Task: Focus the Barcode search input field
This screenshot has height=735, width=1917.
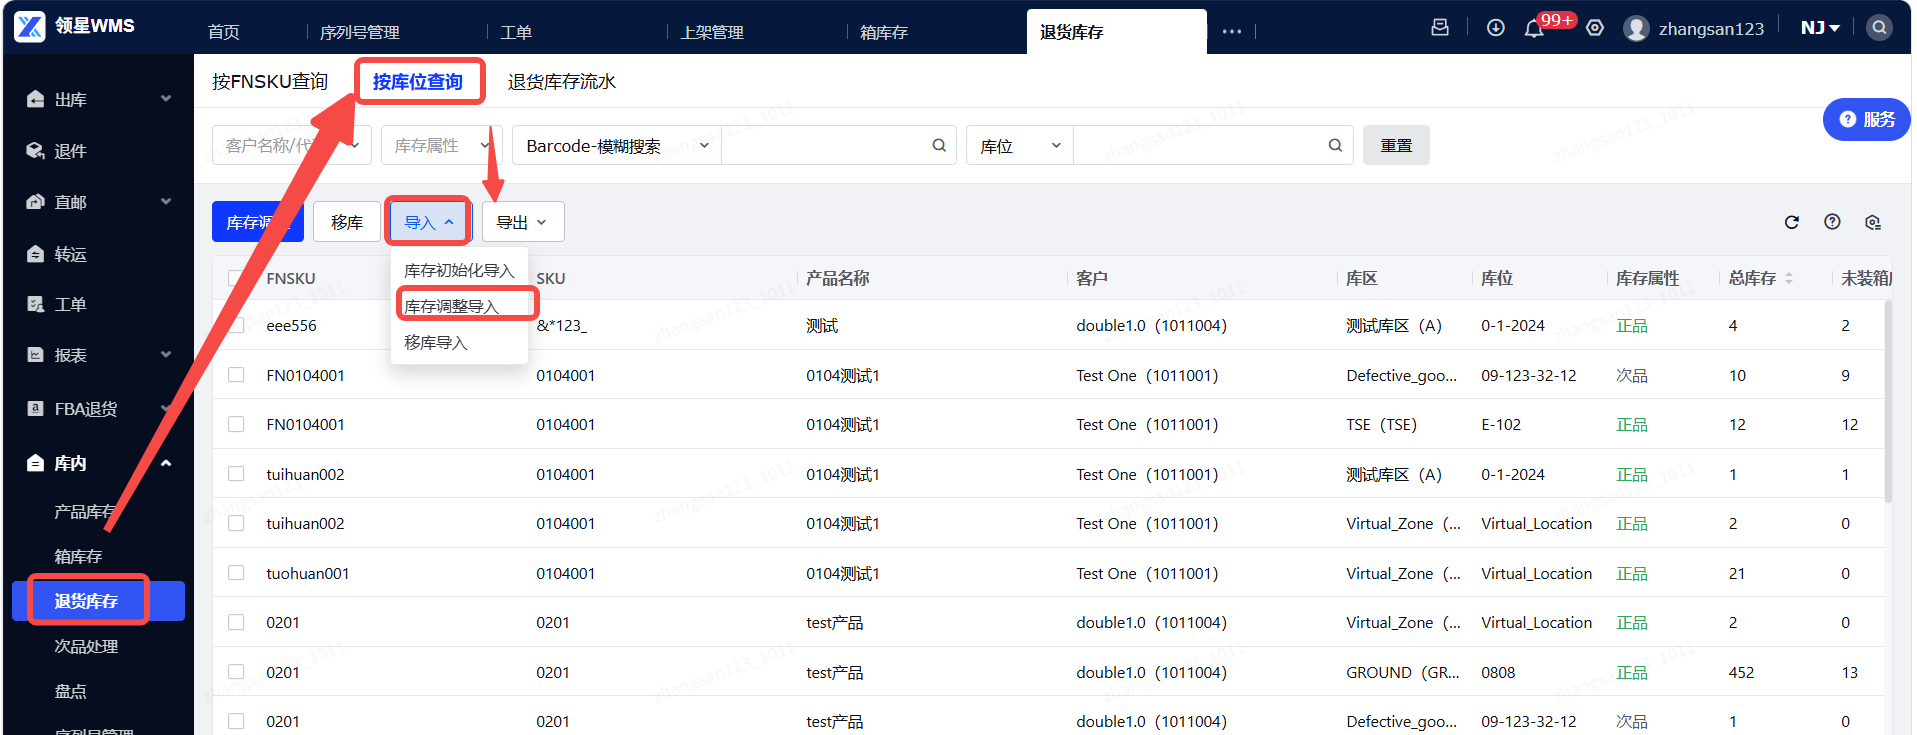Action: (825, 145)
